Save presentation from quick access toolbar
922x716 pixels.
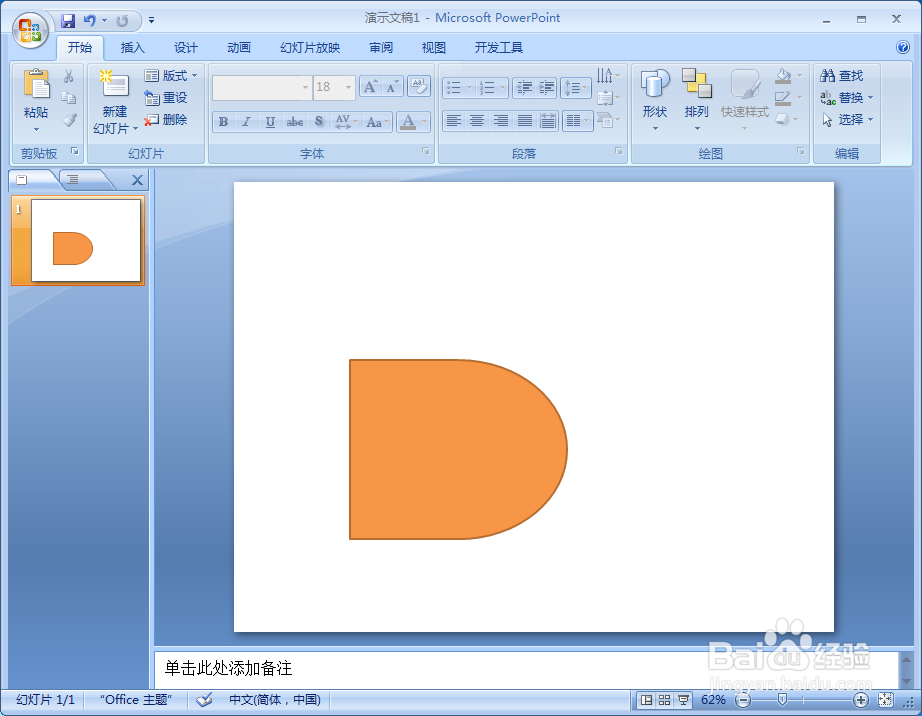pos(68,21)
